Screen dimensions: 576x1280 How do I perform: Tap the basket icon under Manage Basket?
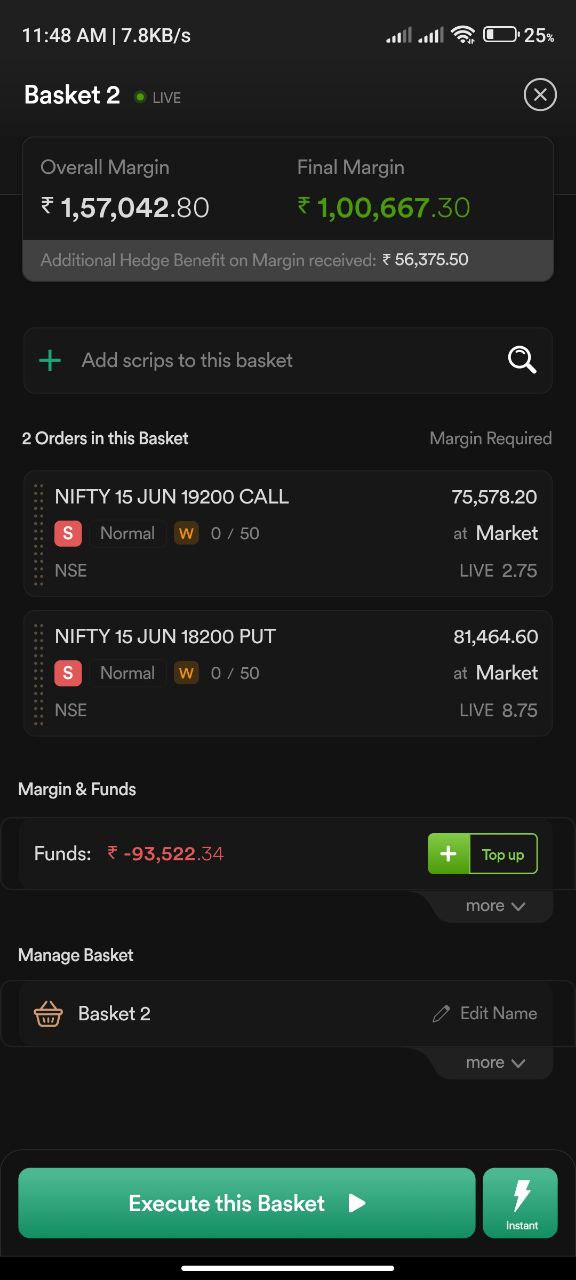48,1014
